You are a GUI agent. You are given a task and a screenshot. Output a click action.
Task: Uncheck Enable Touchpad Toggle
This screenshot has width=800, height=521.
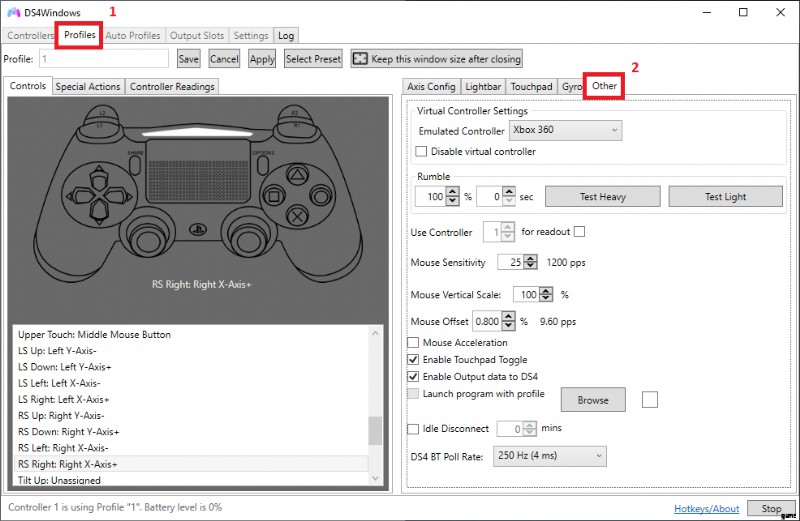pos(414,360)
